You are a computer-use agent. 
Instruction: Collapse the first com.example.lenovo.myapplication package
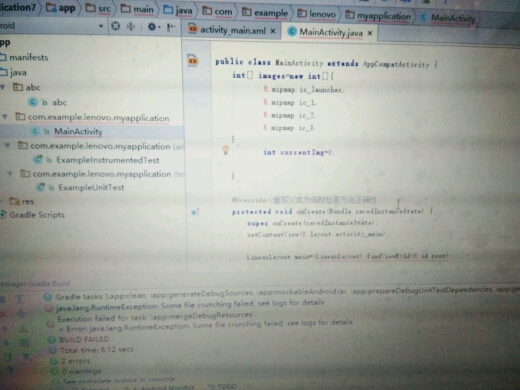click(x=5, y=117)
